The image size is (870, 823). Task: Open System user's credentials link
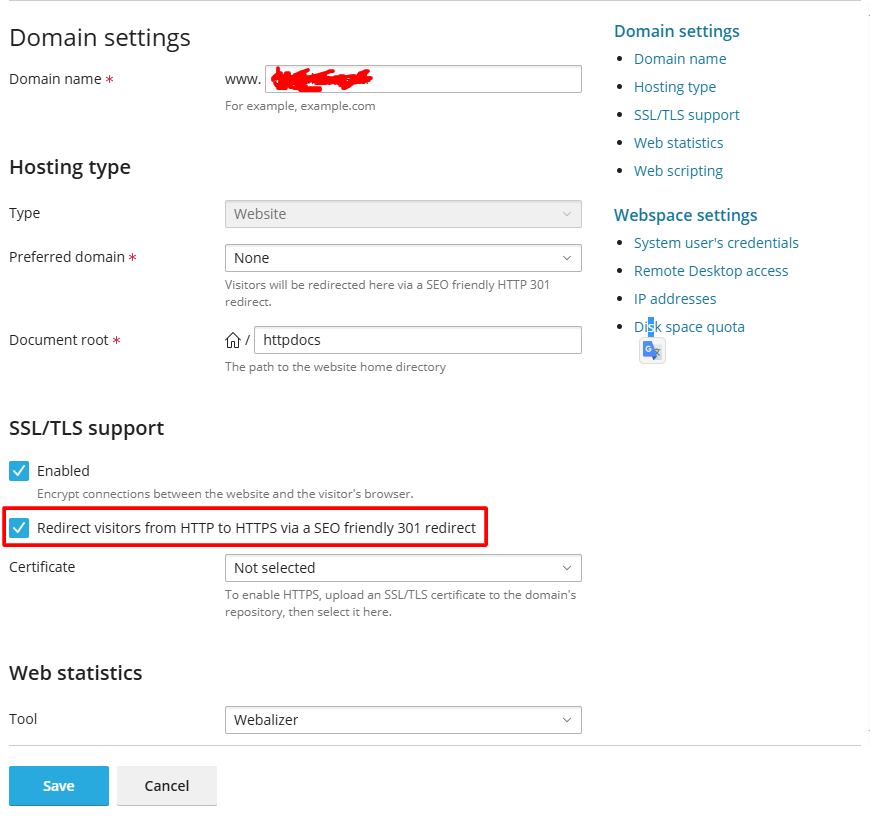(x=716, y=243)
